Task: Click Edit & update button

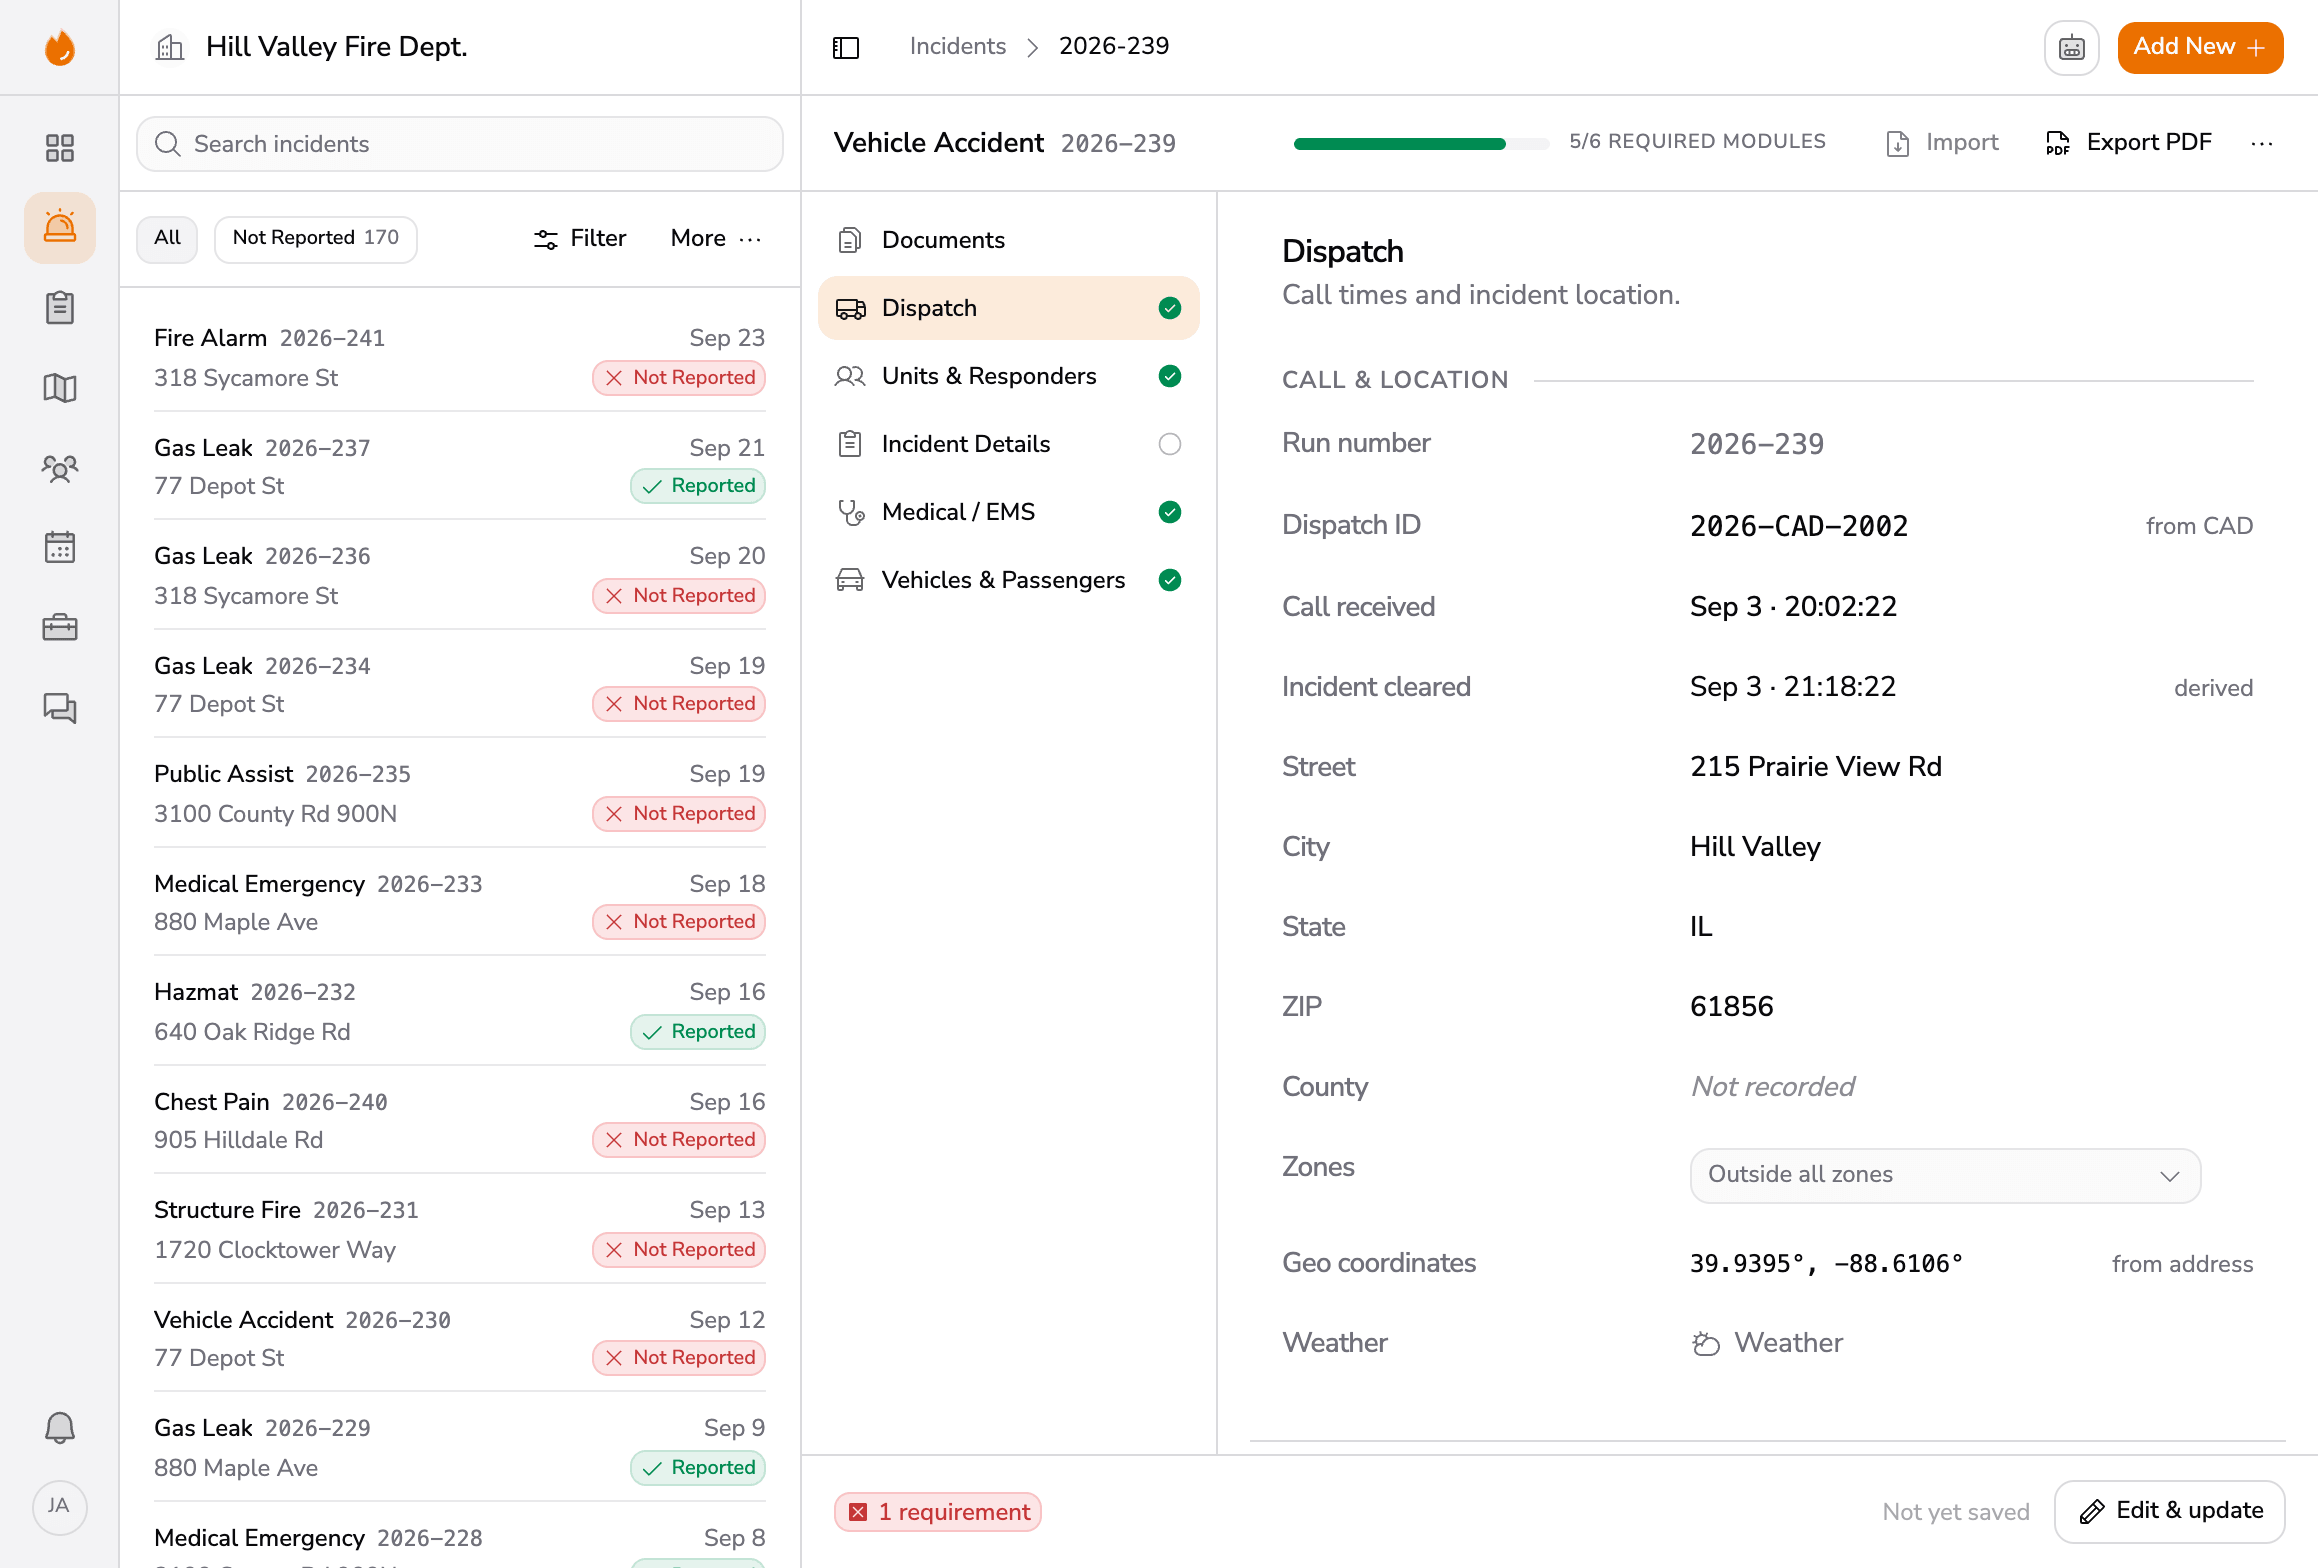Action: coord(2169,1511)
